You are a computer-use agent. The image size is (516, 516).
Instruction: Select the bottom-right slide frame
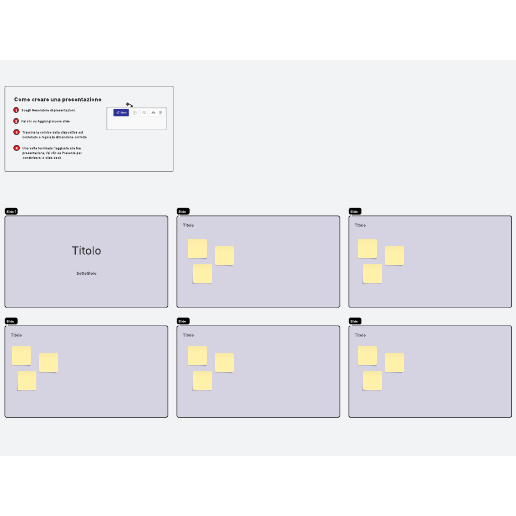coord(430,371)
